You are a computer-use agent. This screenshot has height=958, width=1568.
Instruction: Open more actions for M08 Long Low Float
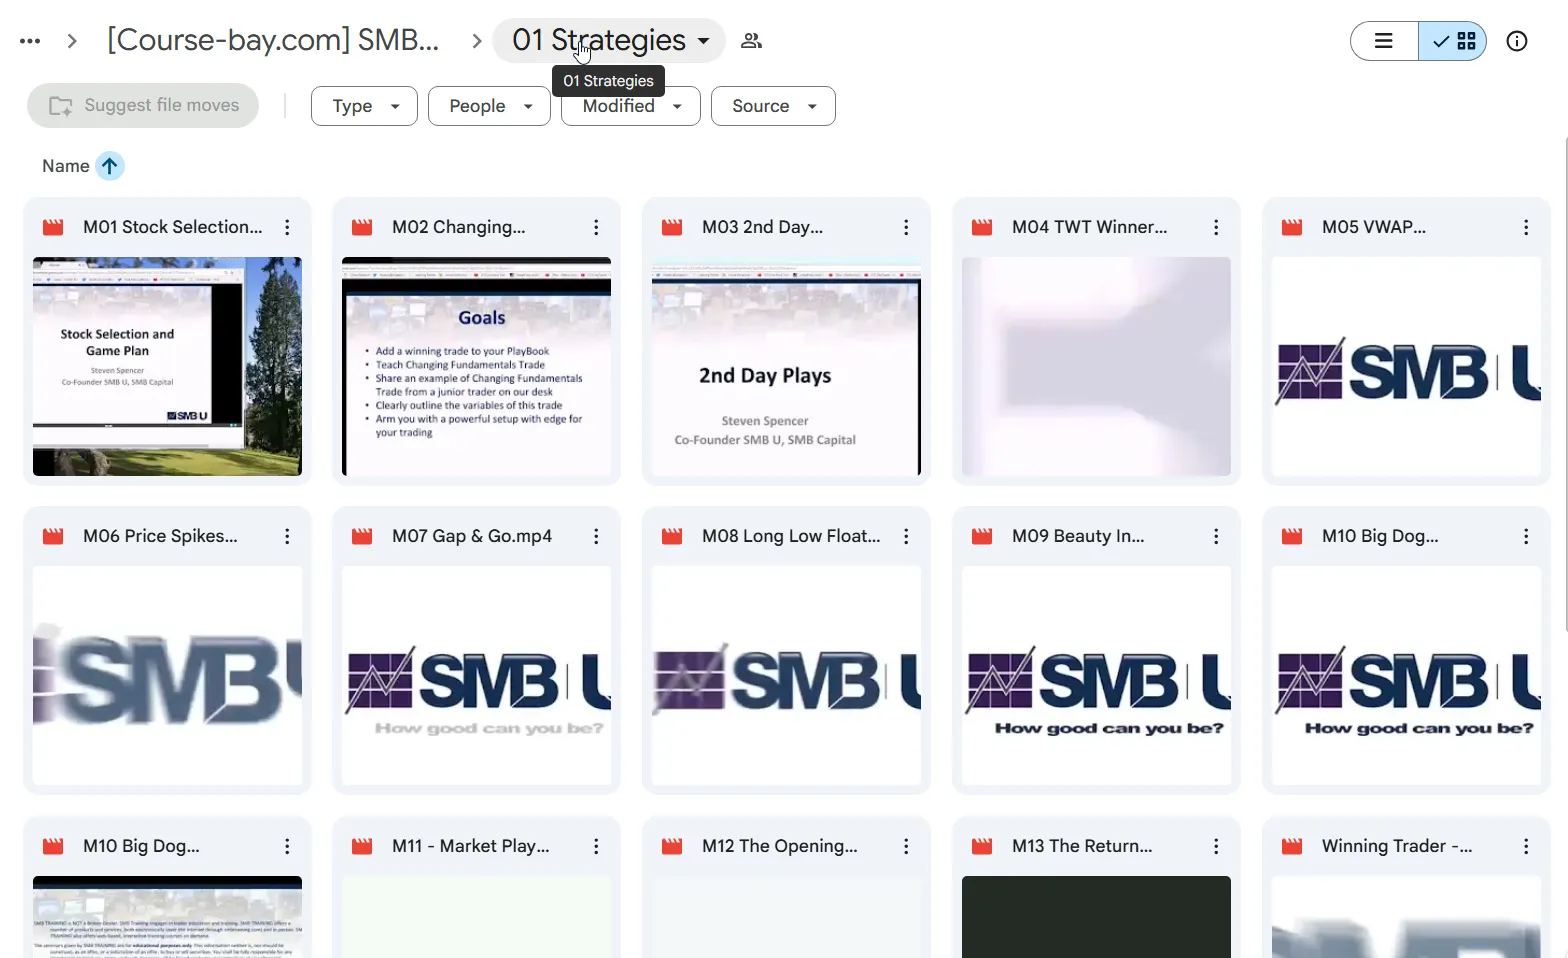pyautogui.click(x=906, y=537)
